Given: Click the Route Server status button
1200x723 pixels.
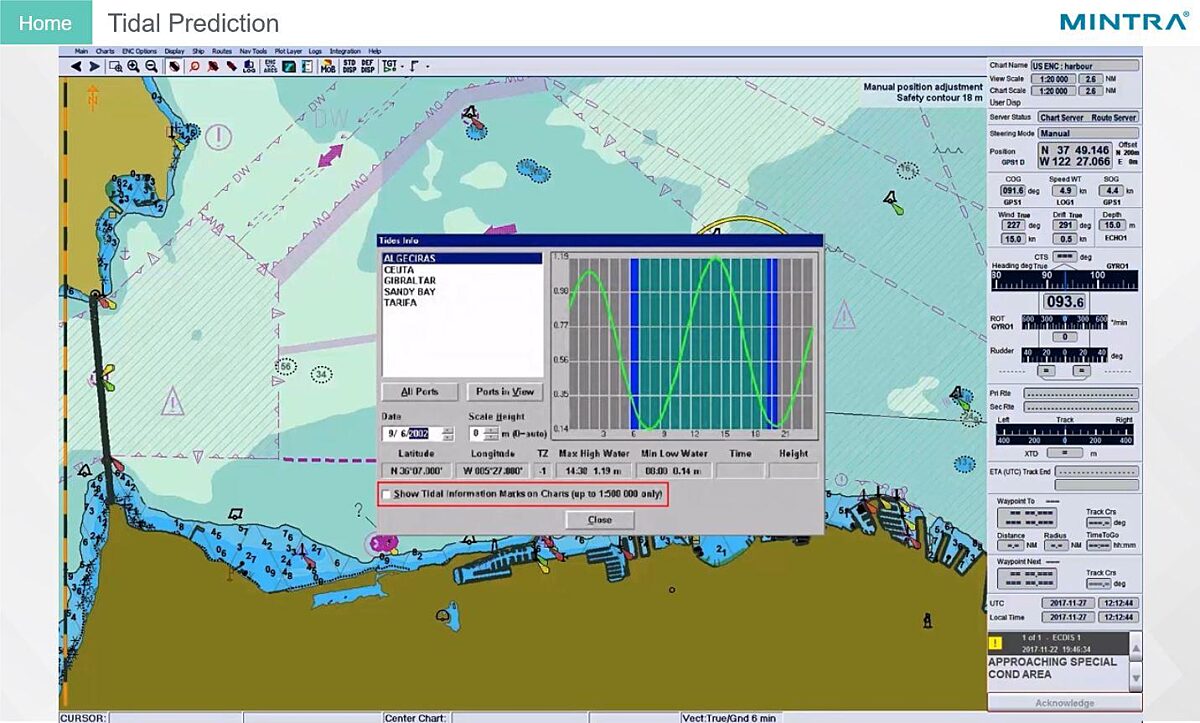Looking at the screenshot, I should click(x=1114, y=118).
